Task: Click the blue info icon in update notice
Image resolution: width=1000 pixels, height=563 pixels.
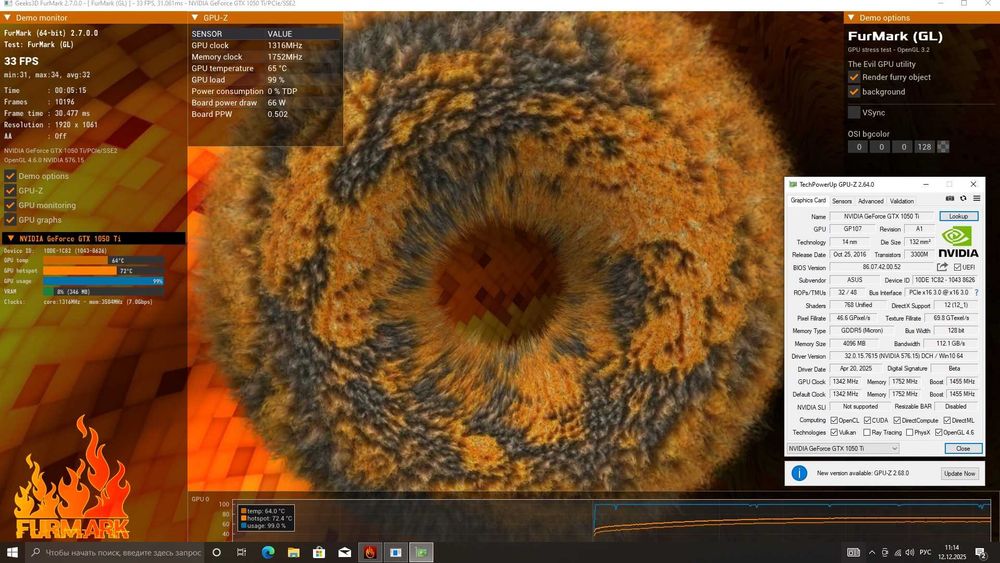Action: coord(799,473)
